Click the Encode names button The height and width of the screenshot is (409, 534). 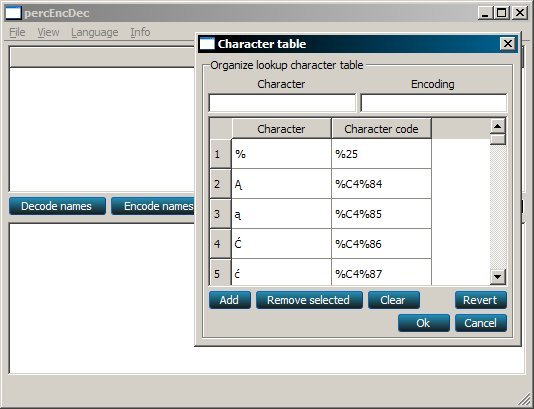click(153, 206)
